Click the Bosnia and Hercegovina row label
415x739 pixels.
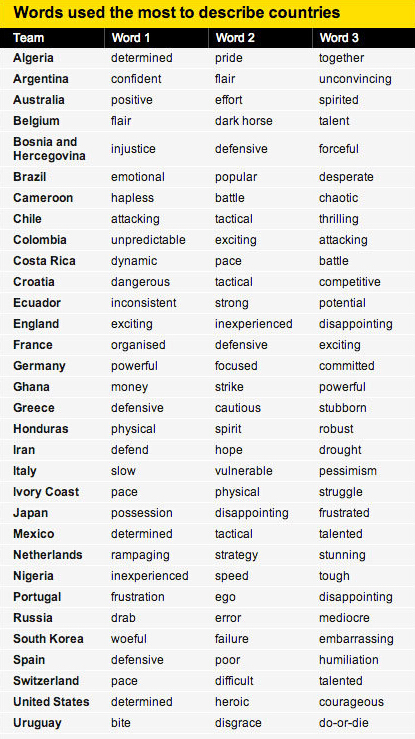[49, 149]
